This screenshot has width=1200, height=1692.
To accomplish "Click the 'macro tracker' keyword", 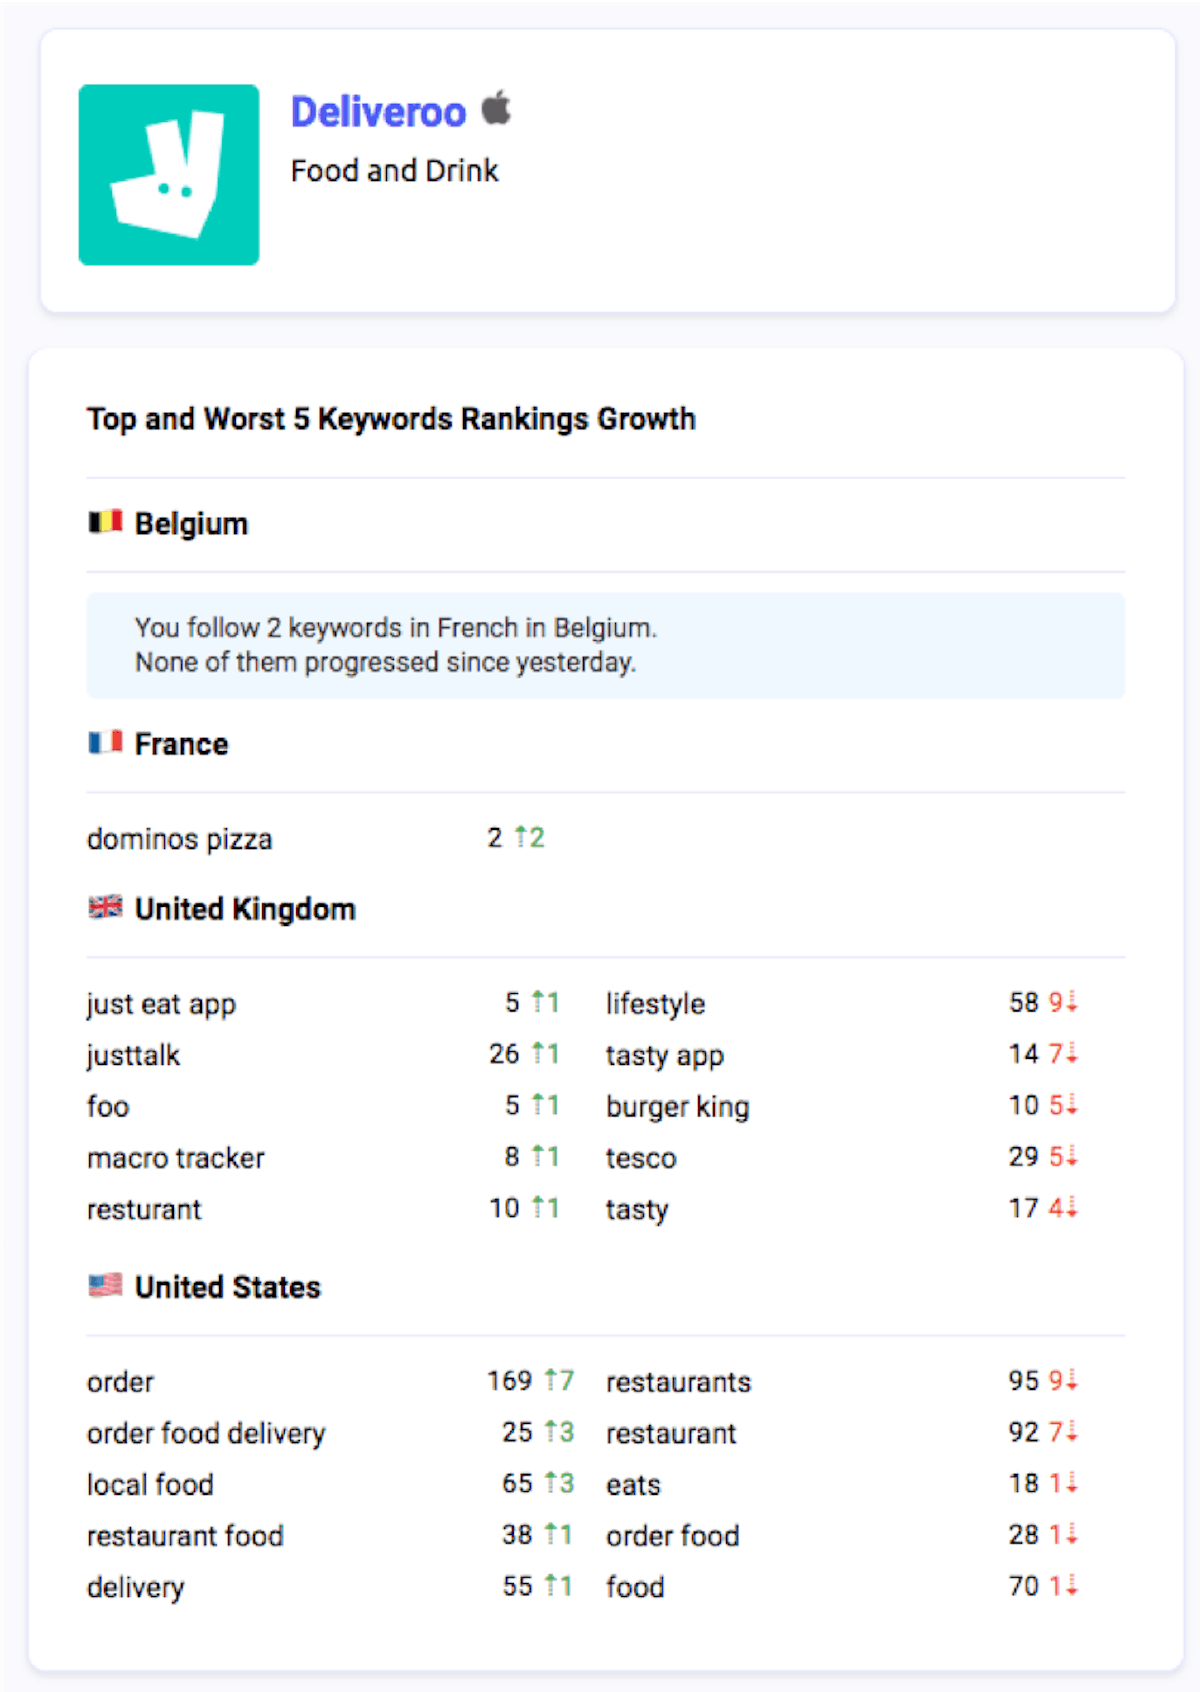I will tap(176, 1158).
